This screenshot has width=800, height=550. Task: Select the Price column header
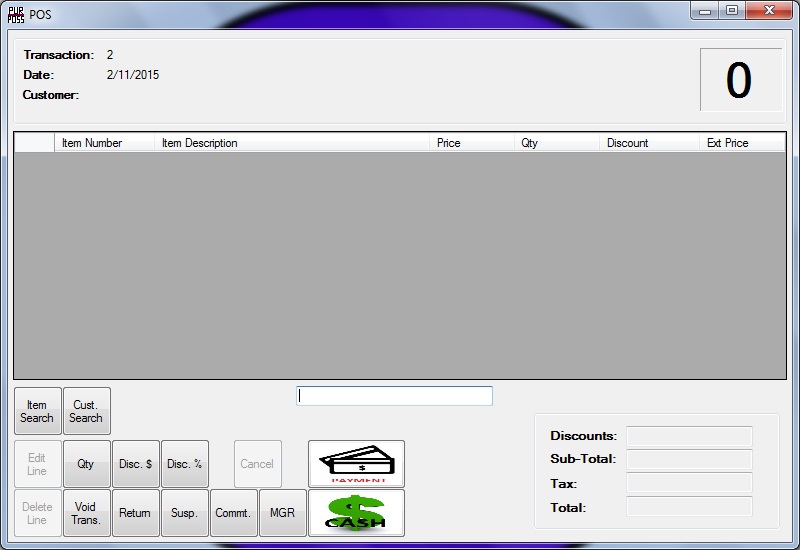pos(471,143)
